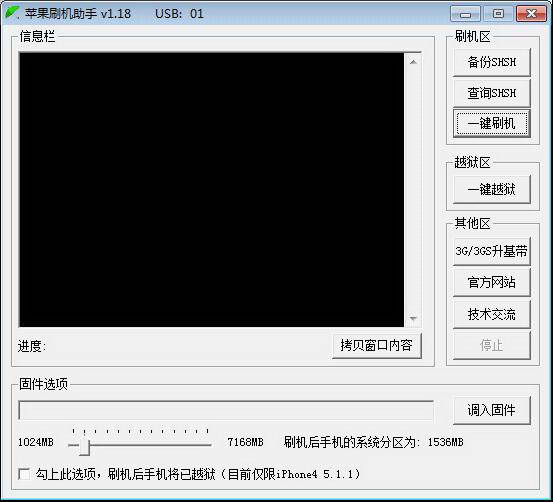Minimize the 苹果刷机助手 window
553x502 pixels.
[466, 14]
